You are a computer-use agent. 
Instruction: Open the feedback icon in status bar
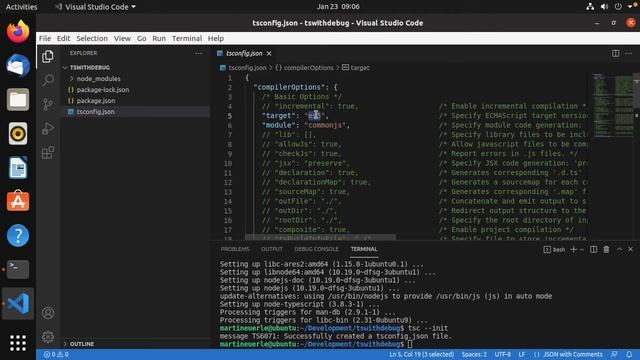click(x=614, y=354)
